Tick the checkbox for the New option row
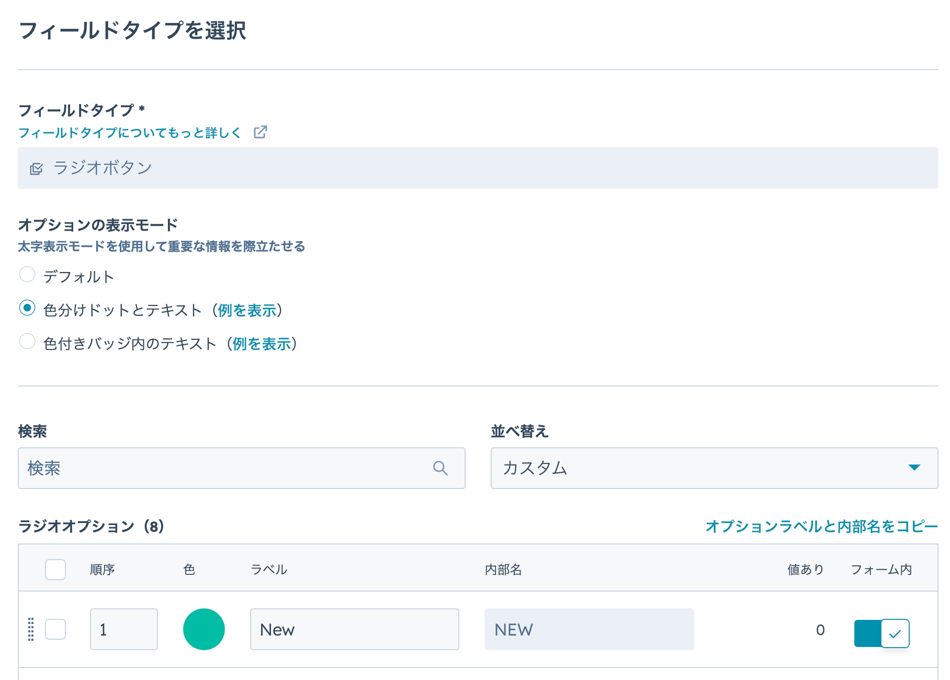Viewport: 950px width, 680px height. pyautogui.click(x=56, y=629)
